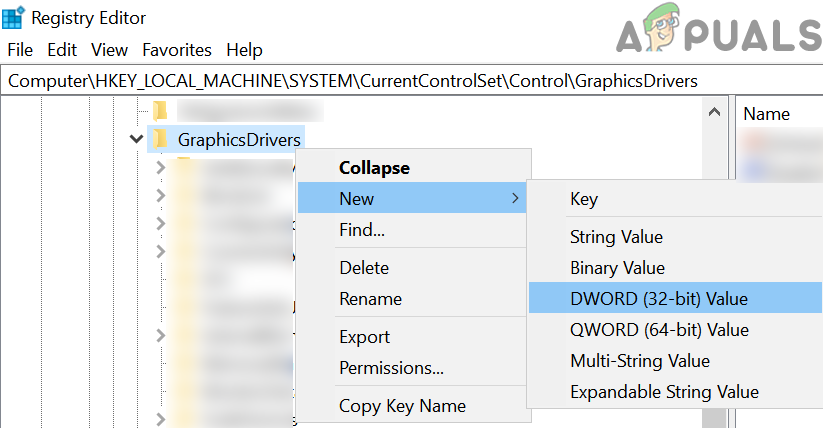
Task: Click the Registry Editor app icon
Action: click(x=14, y=17)
